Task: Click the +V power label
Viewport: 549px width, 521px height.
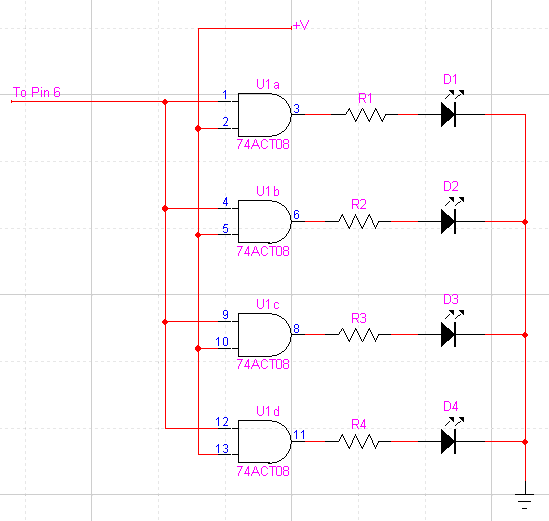Action: point(301,25)
